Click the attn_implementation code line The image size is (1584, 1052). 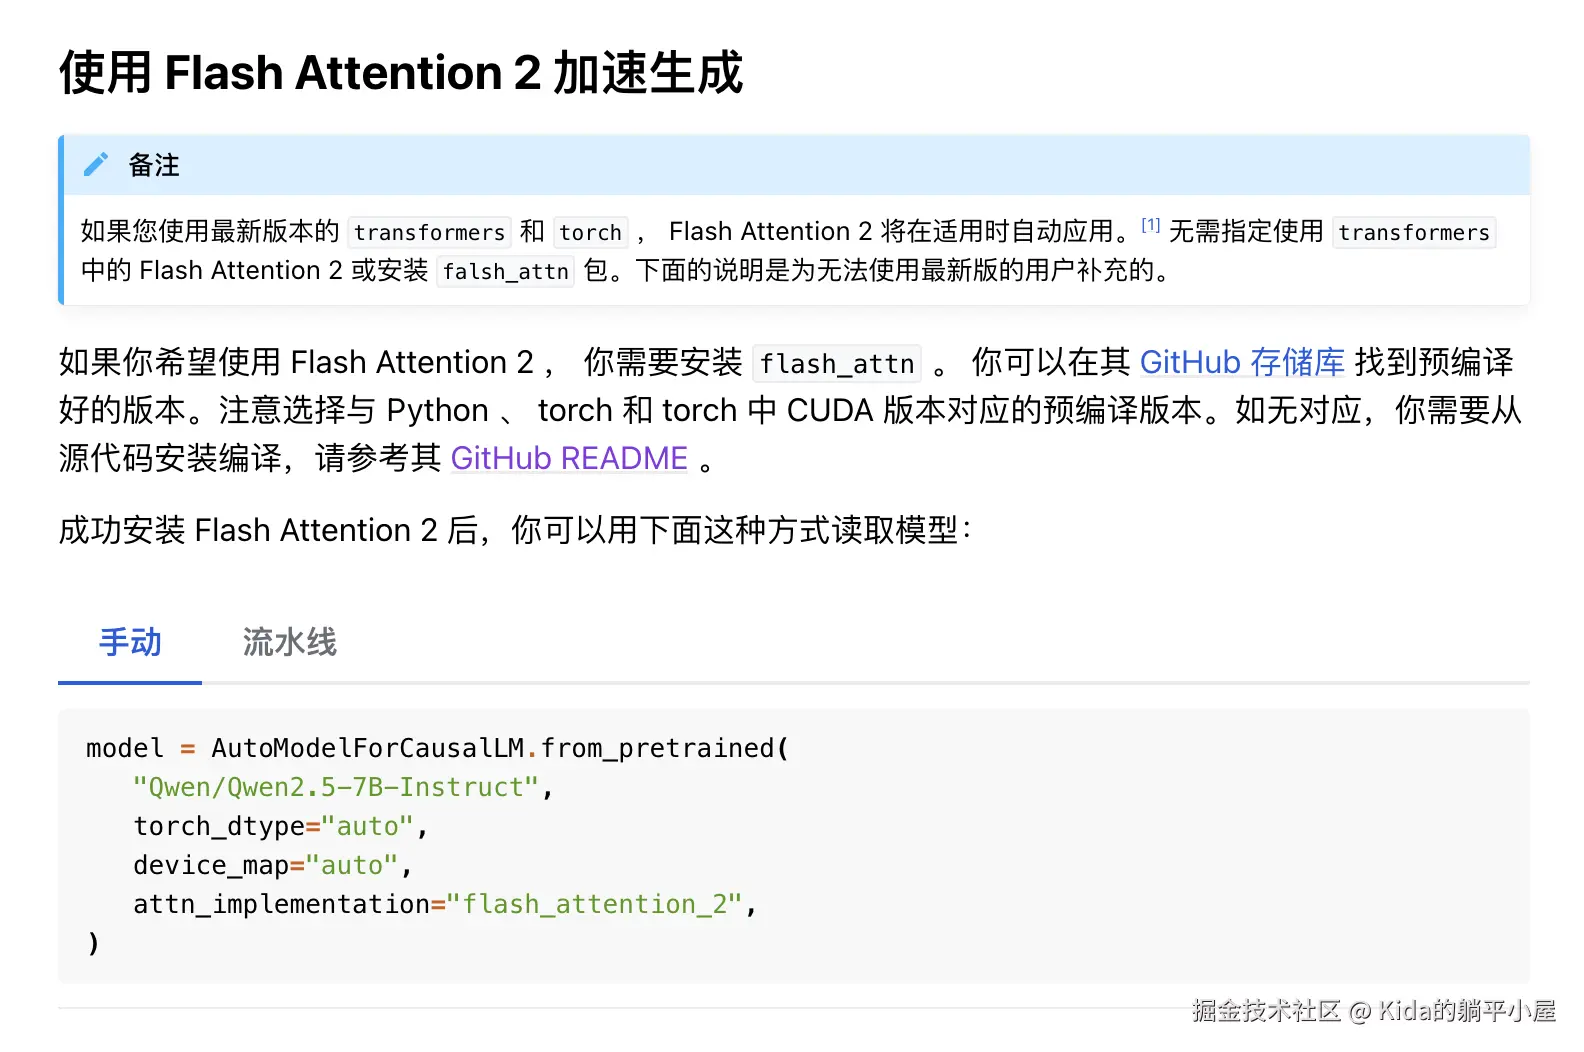445,904
